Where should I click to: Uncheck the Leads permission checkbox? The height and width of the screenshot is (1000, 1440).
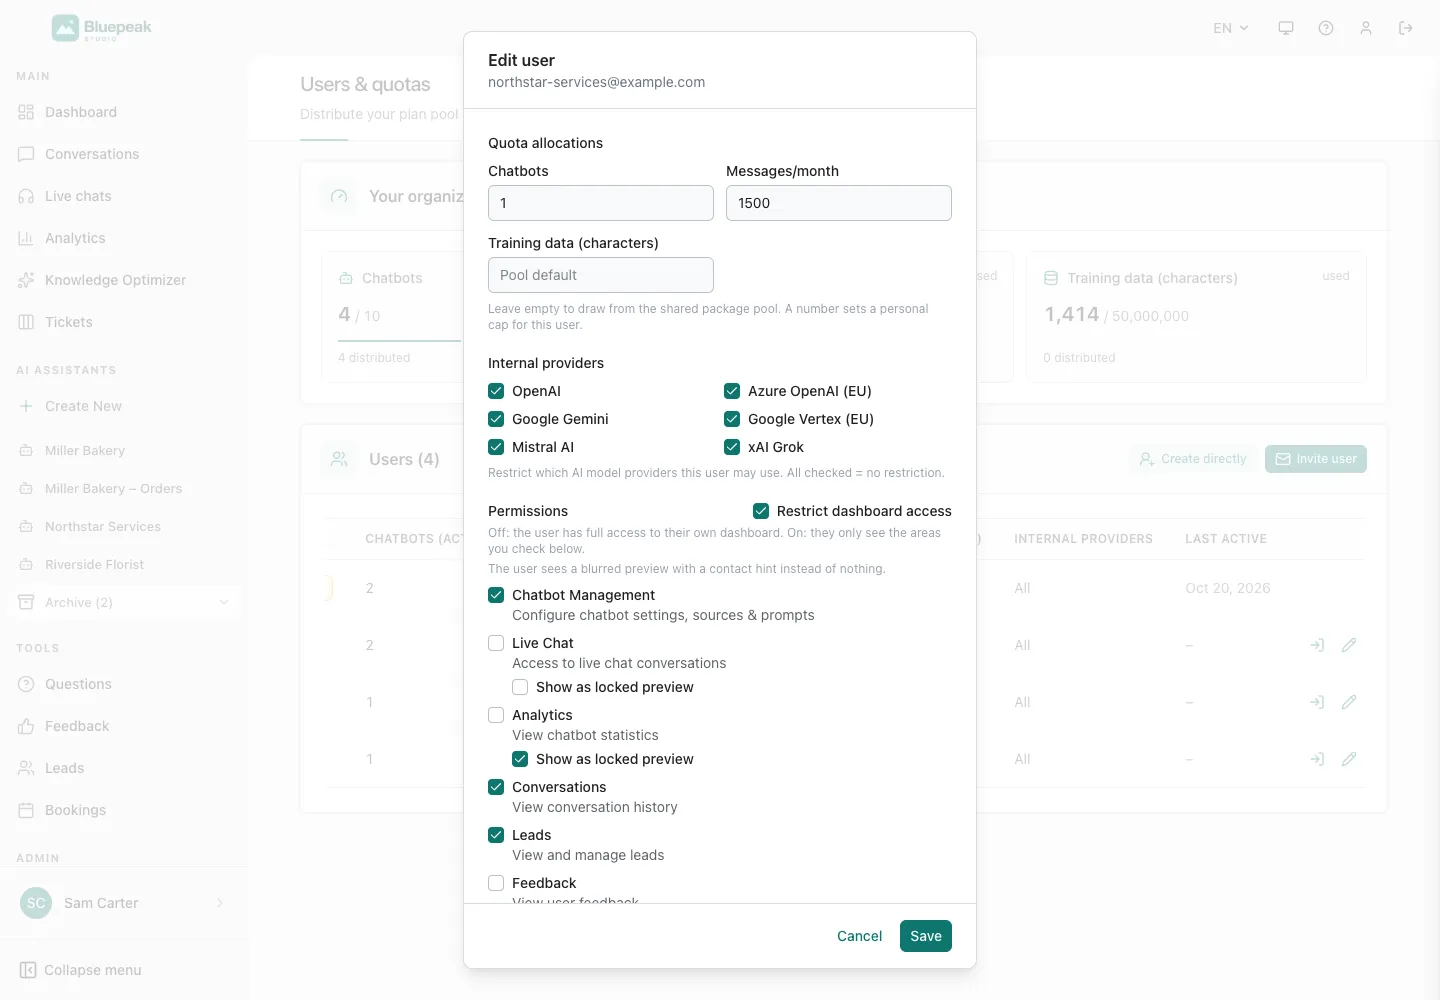pos(496,835)
